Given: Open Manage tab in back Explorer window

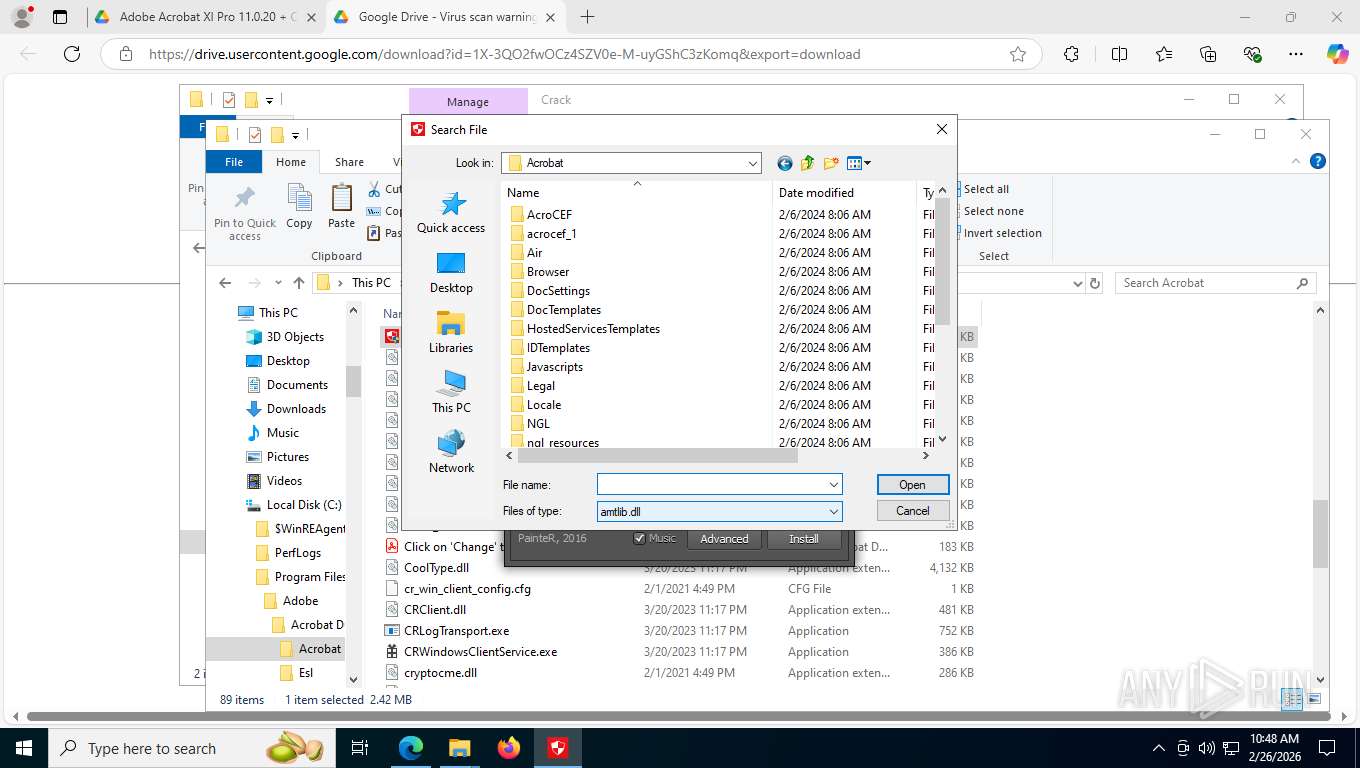Looking at the screenshot, I should 468,101.
